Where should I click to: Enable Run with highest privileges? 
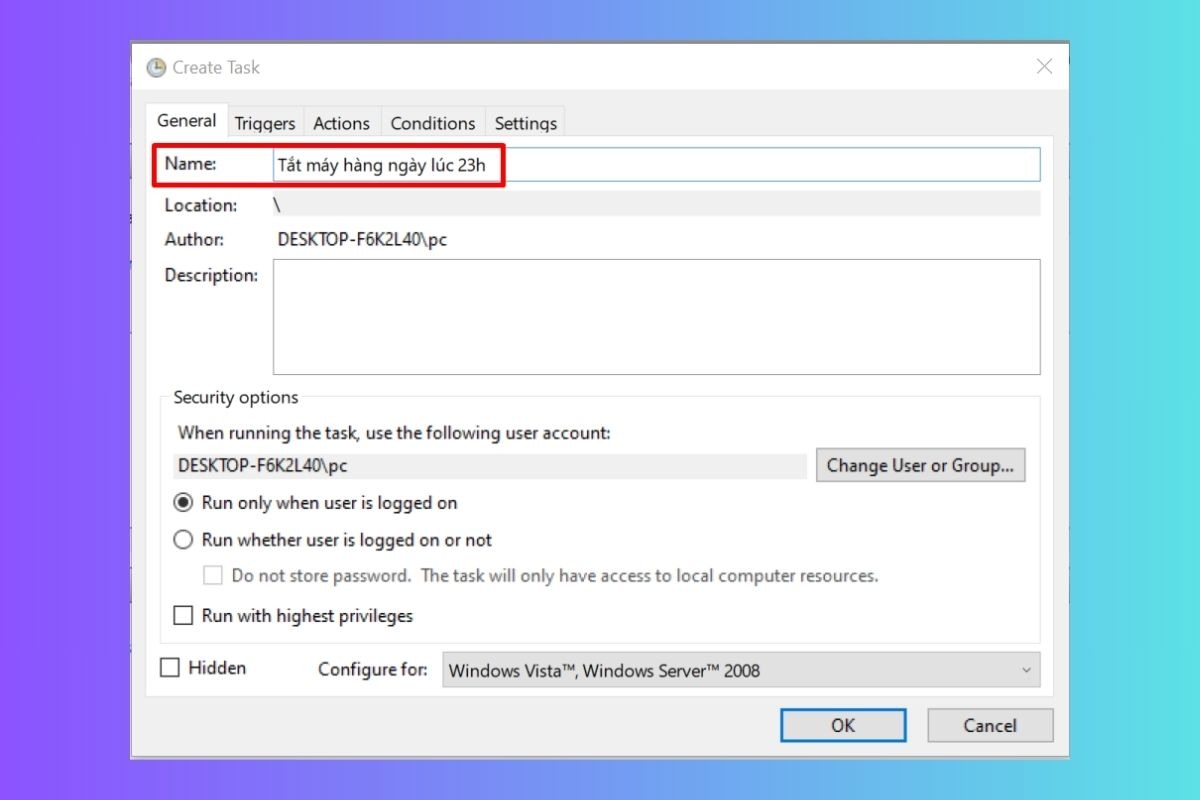[x=183, y=616]
